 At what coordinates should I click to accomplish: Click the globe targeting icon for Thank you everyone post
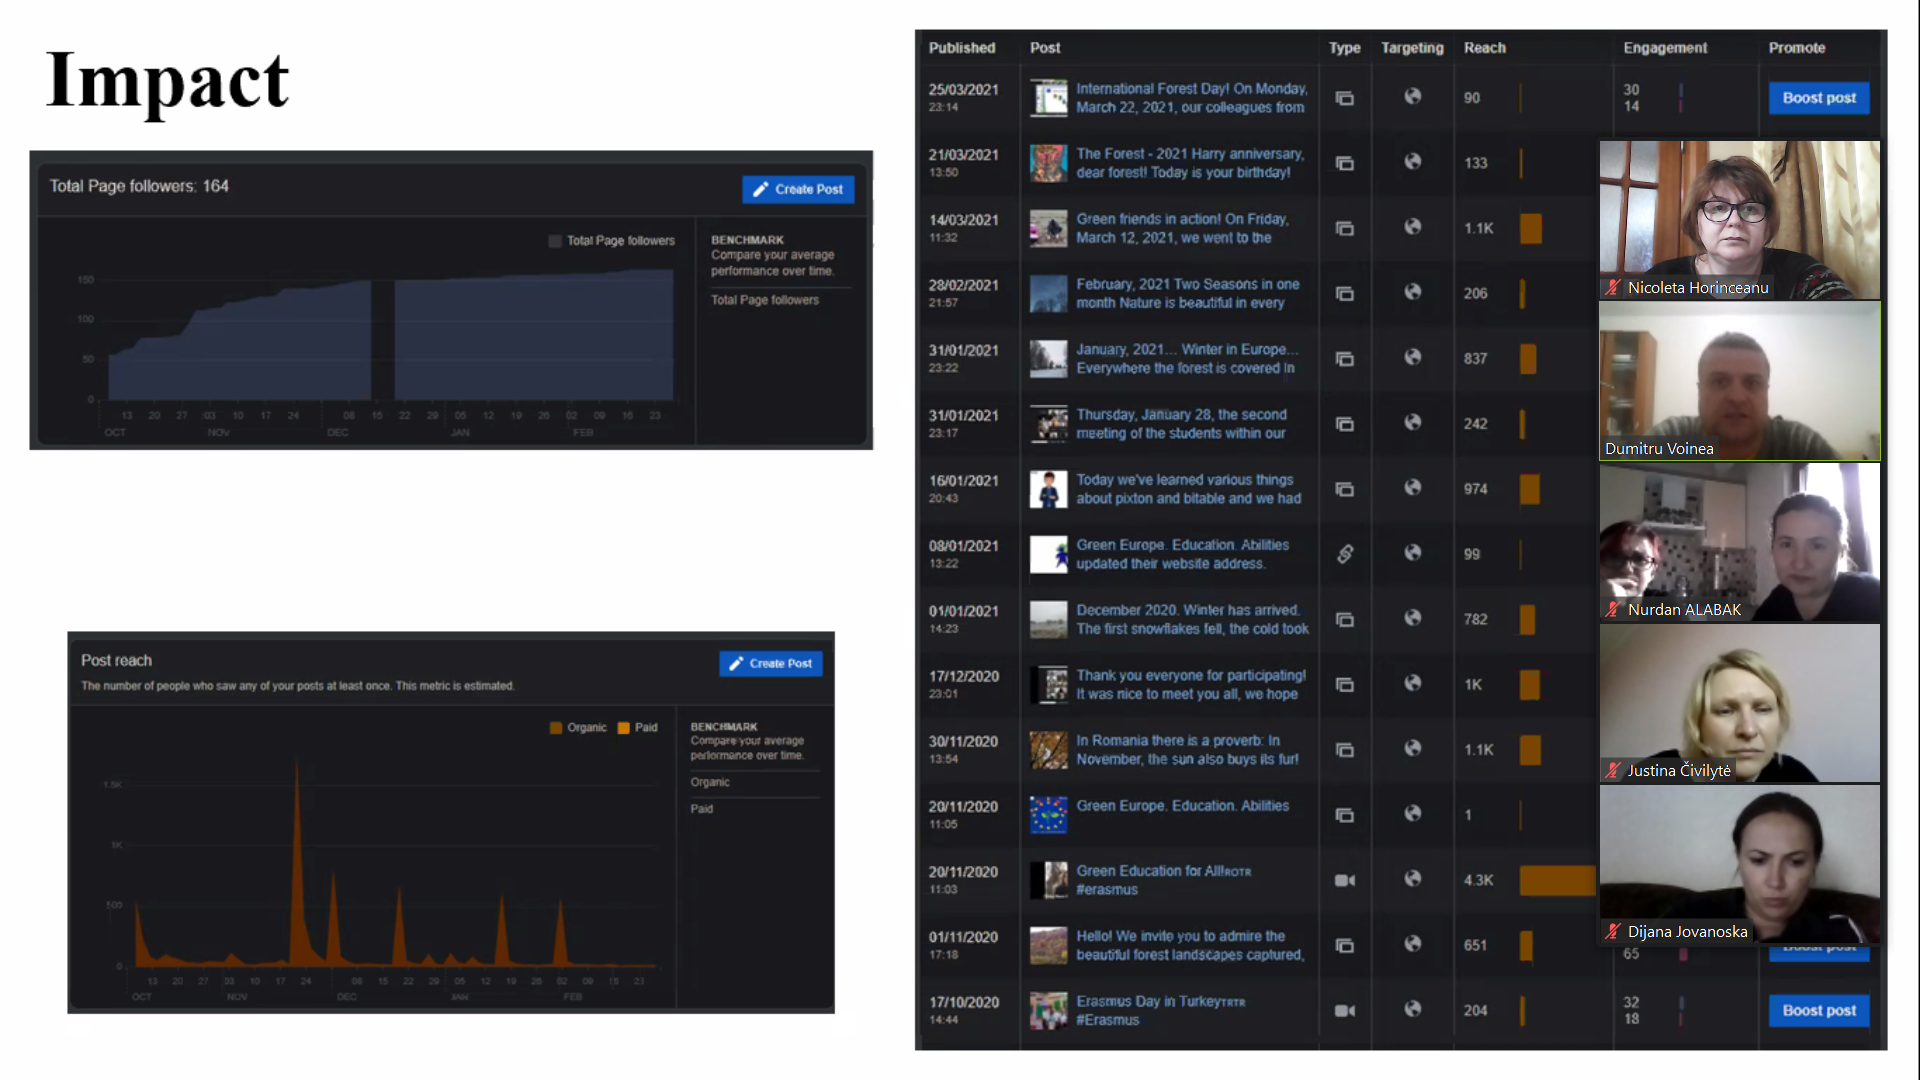[x=1412, y=683]
